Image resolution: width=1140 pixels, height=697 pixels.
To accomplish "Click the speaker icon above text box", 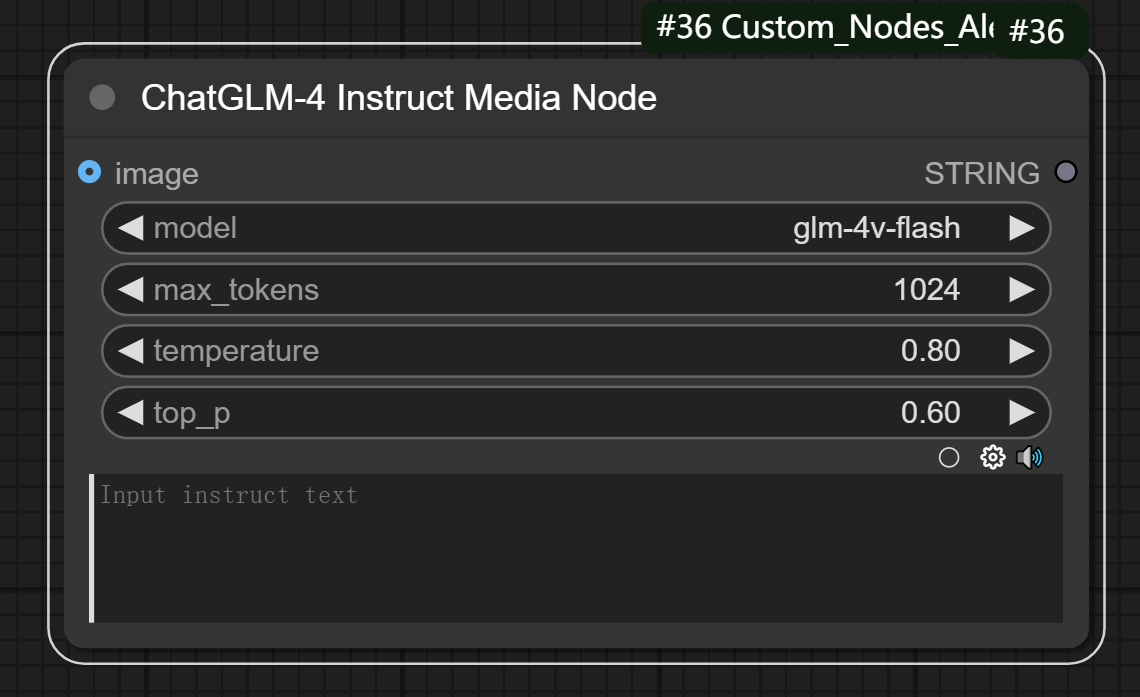I will [1029, 458].
